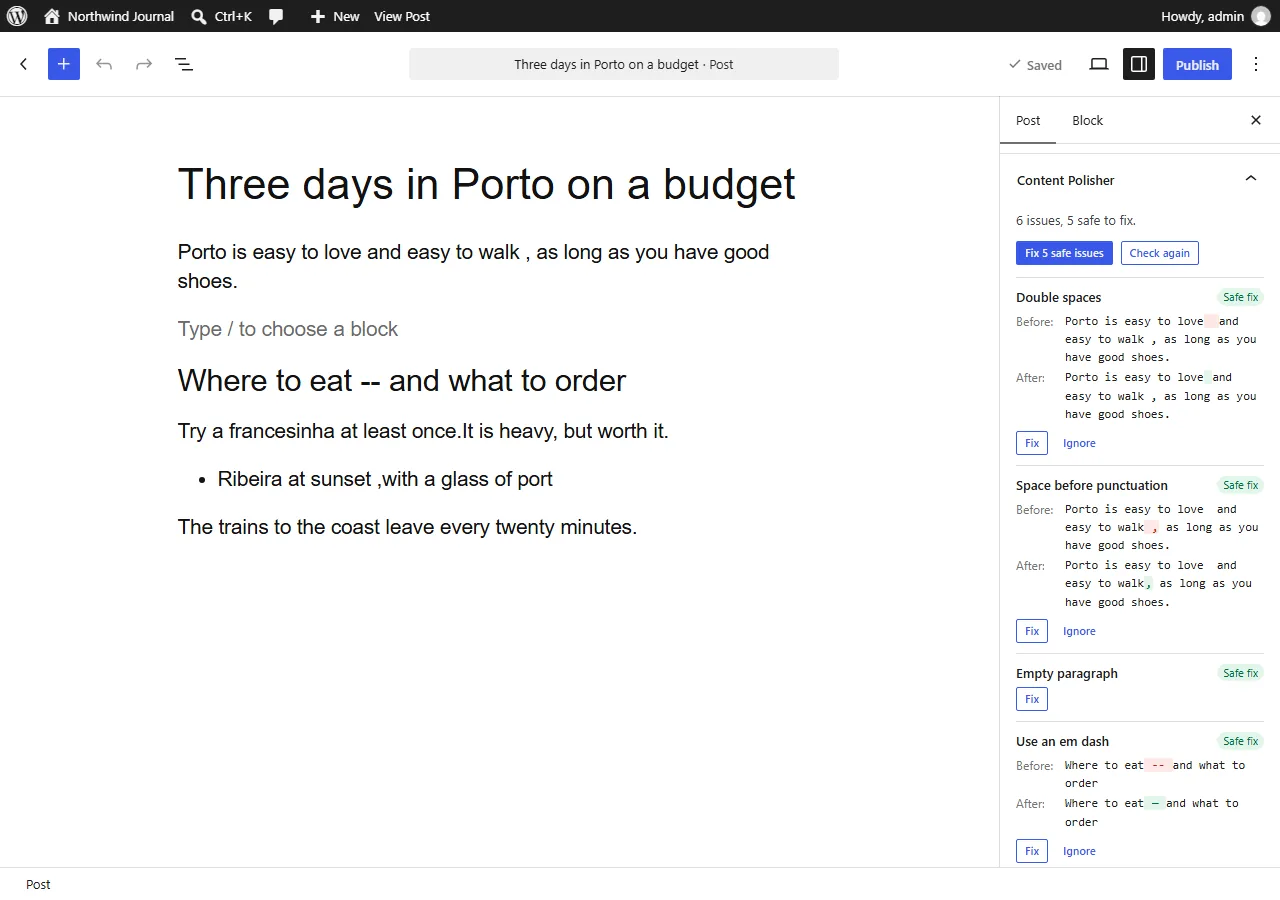1280x900 pixels.
Task: Publish the post
Action: coord(1197,64)
